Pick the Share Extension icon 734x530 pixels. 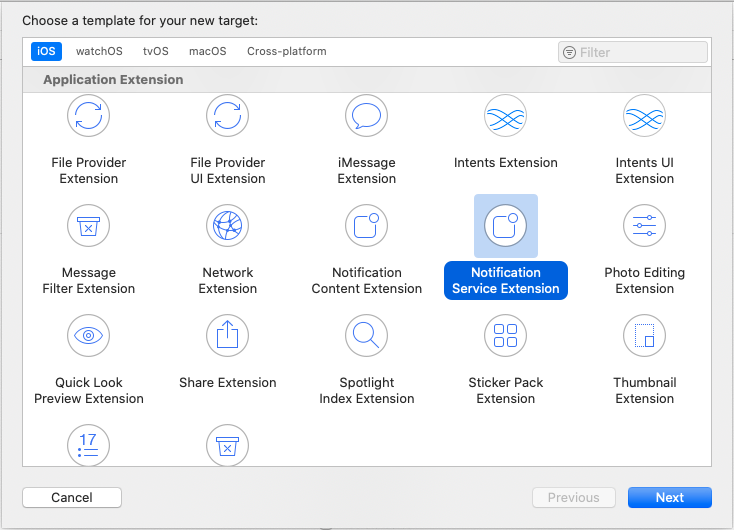228,336
